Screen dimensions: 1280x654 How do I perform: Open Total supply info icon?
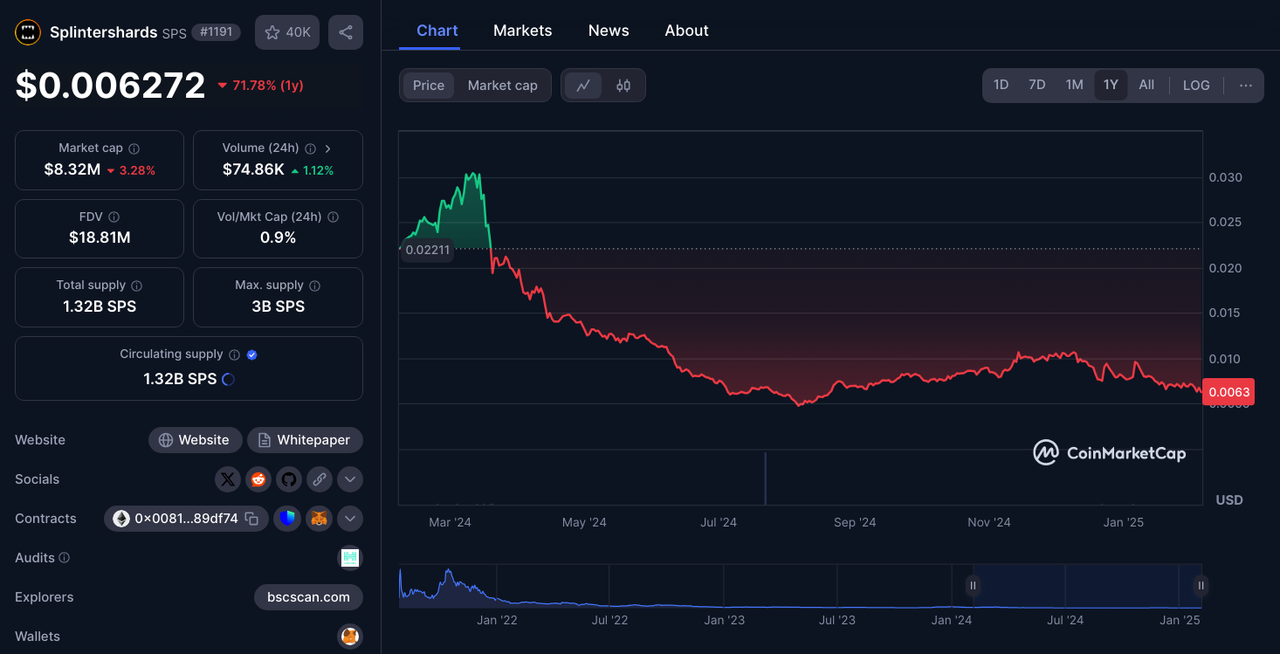(136, 285)
